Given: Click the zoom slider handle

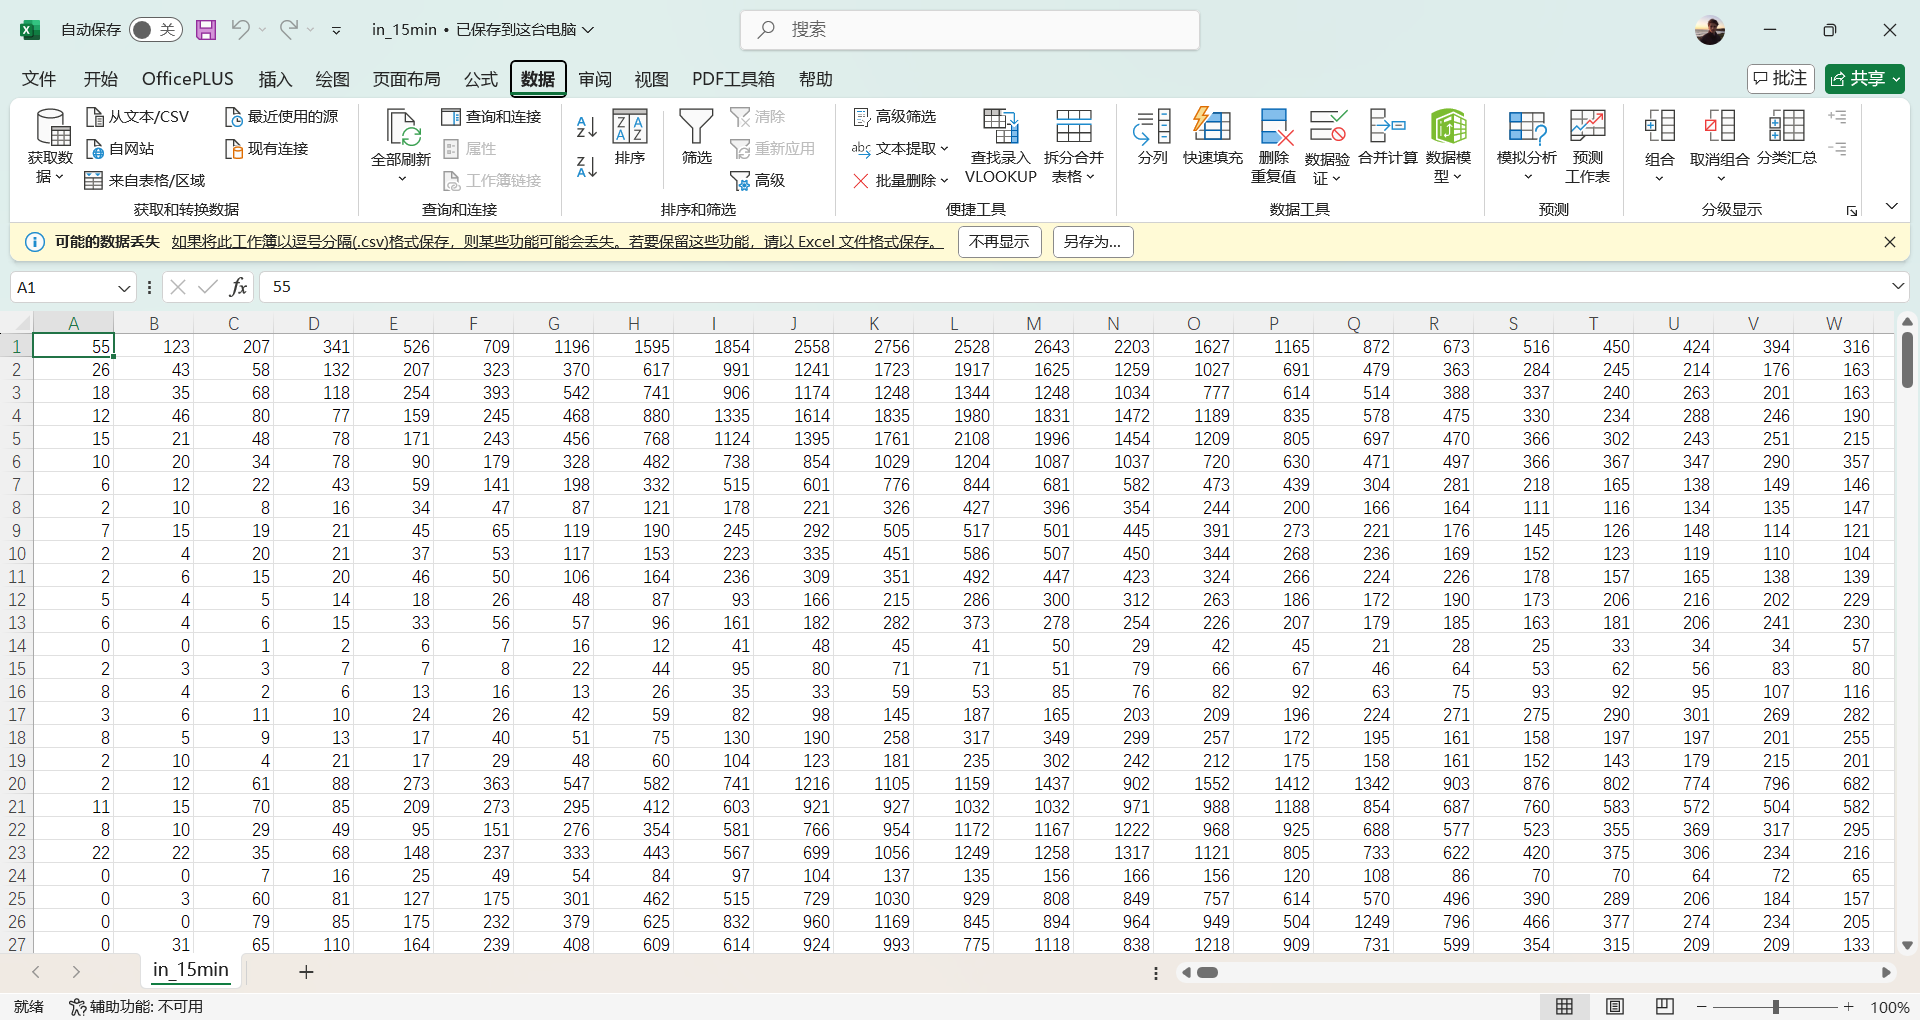Looking at the screenshot, I should 1776,1007.
